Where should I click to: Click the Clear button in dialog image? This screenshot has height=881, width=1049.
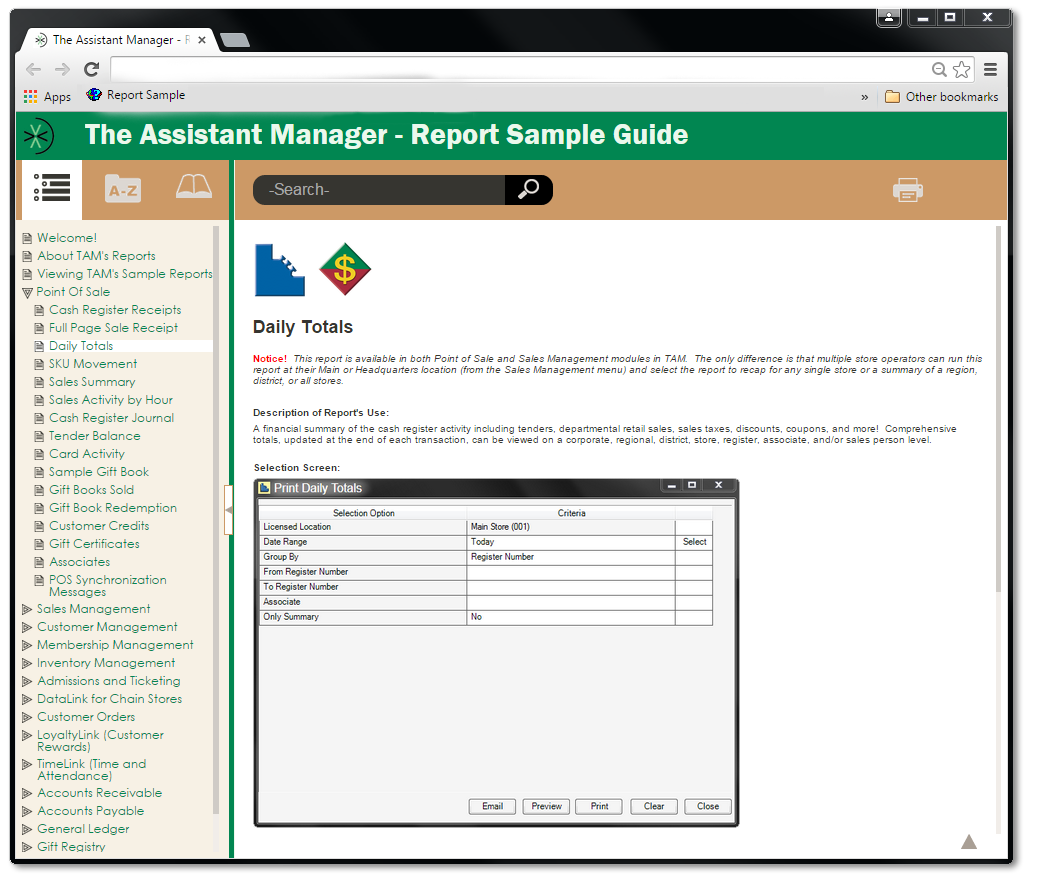click(654, 807)
